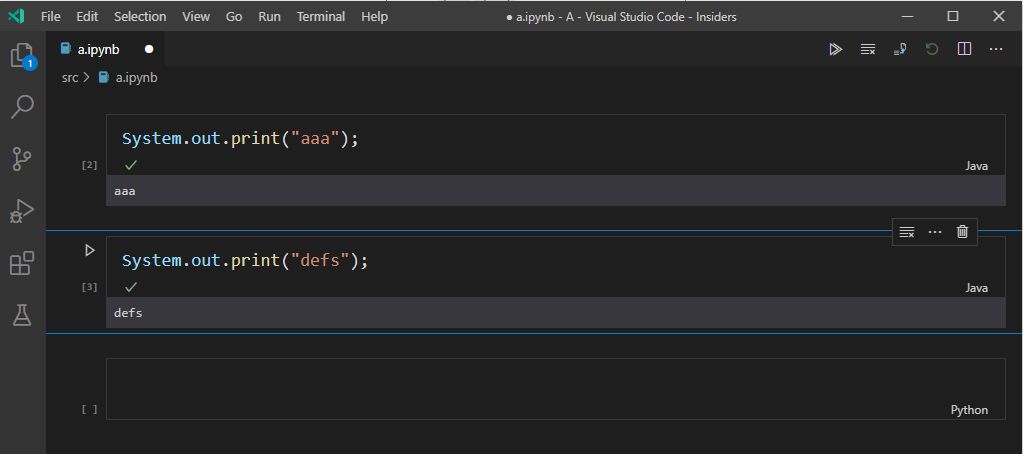Open the Run menu
1023x454 pixels.
click(x=269, y=17)
